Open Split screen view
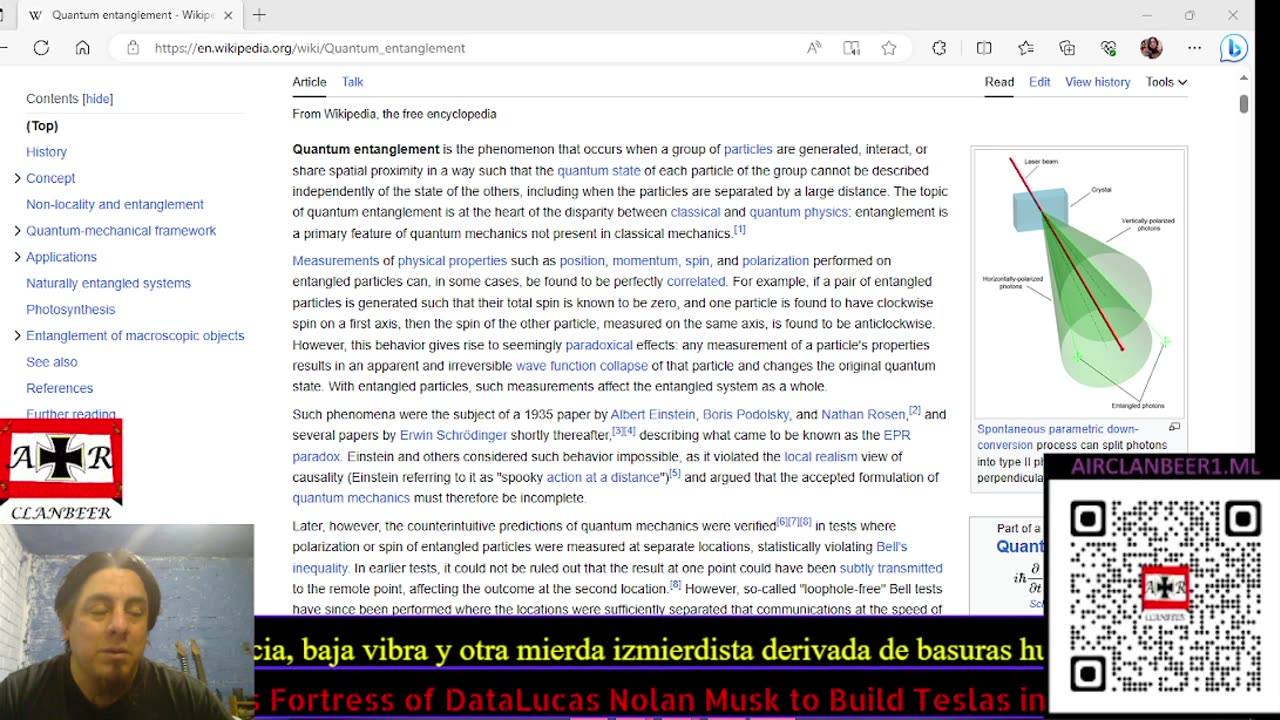This screenshot has width=1280, height=720. (x=984, y=48)
